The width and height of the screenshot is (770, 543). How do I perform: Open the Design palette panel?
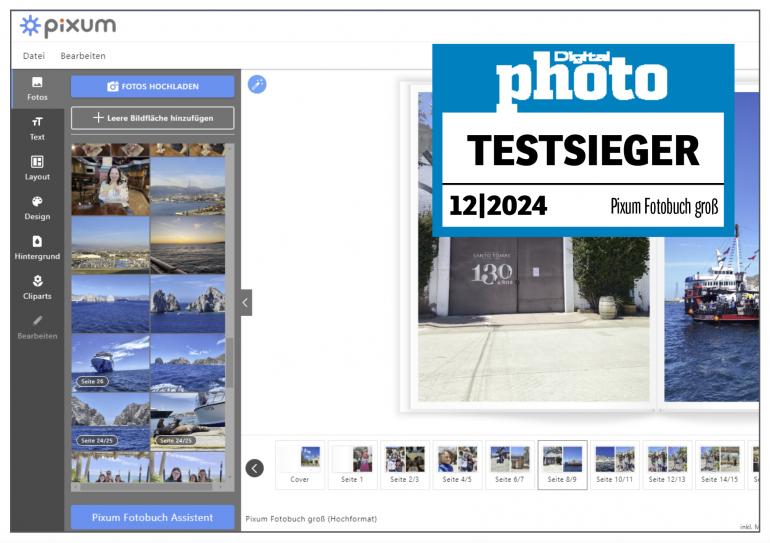(x=37, y=208)
